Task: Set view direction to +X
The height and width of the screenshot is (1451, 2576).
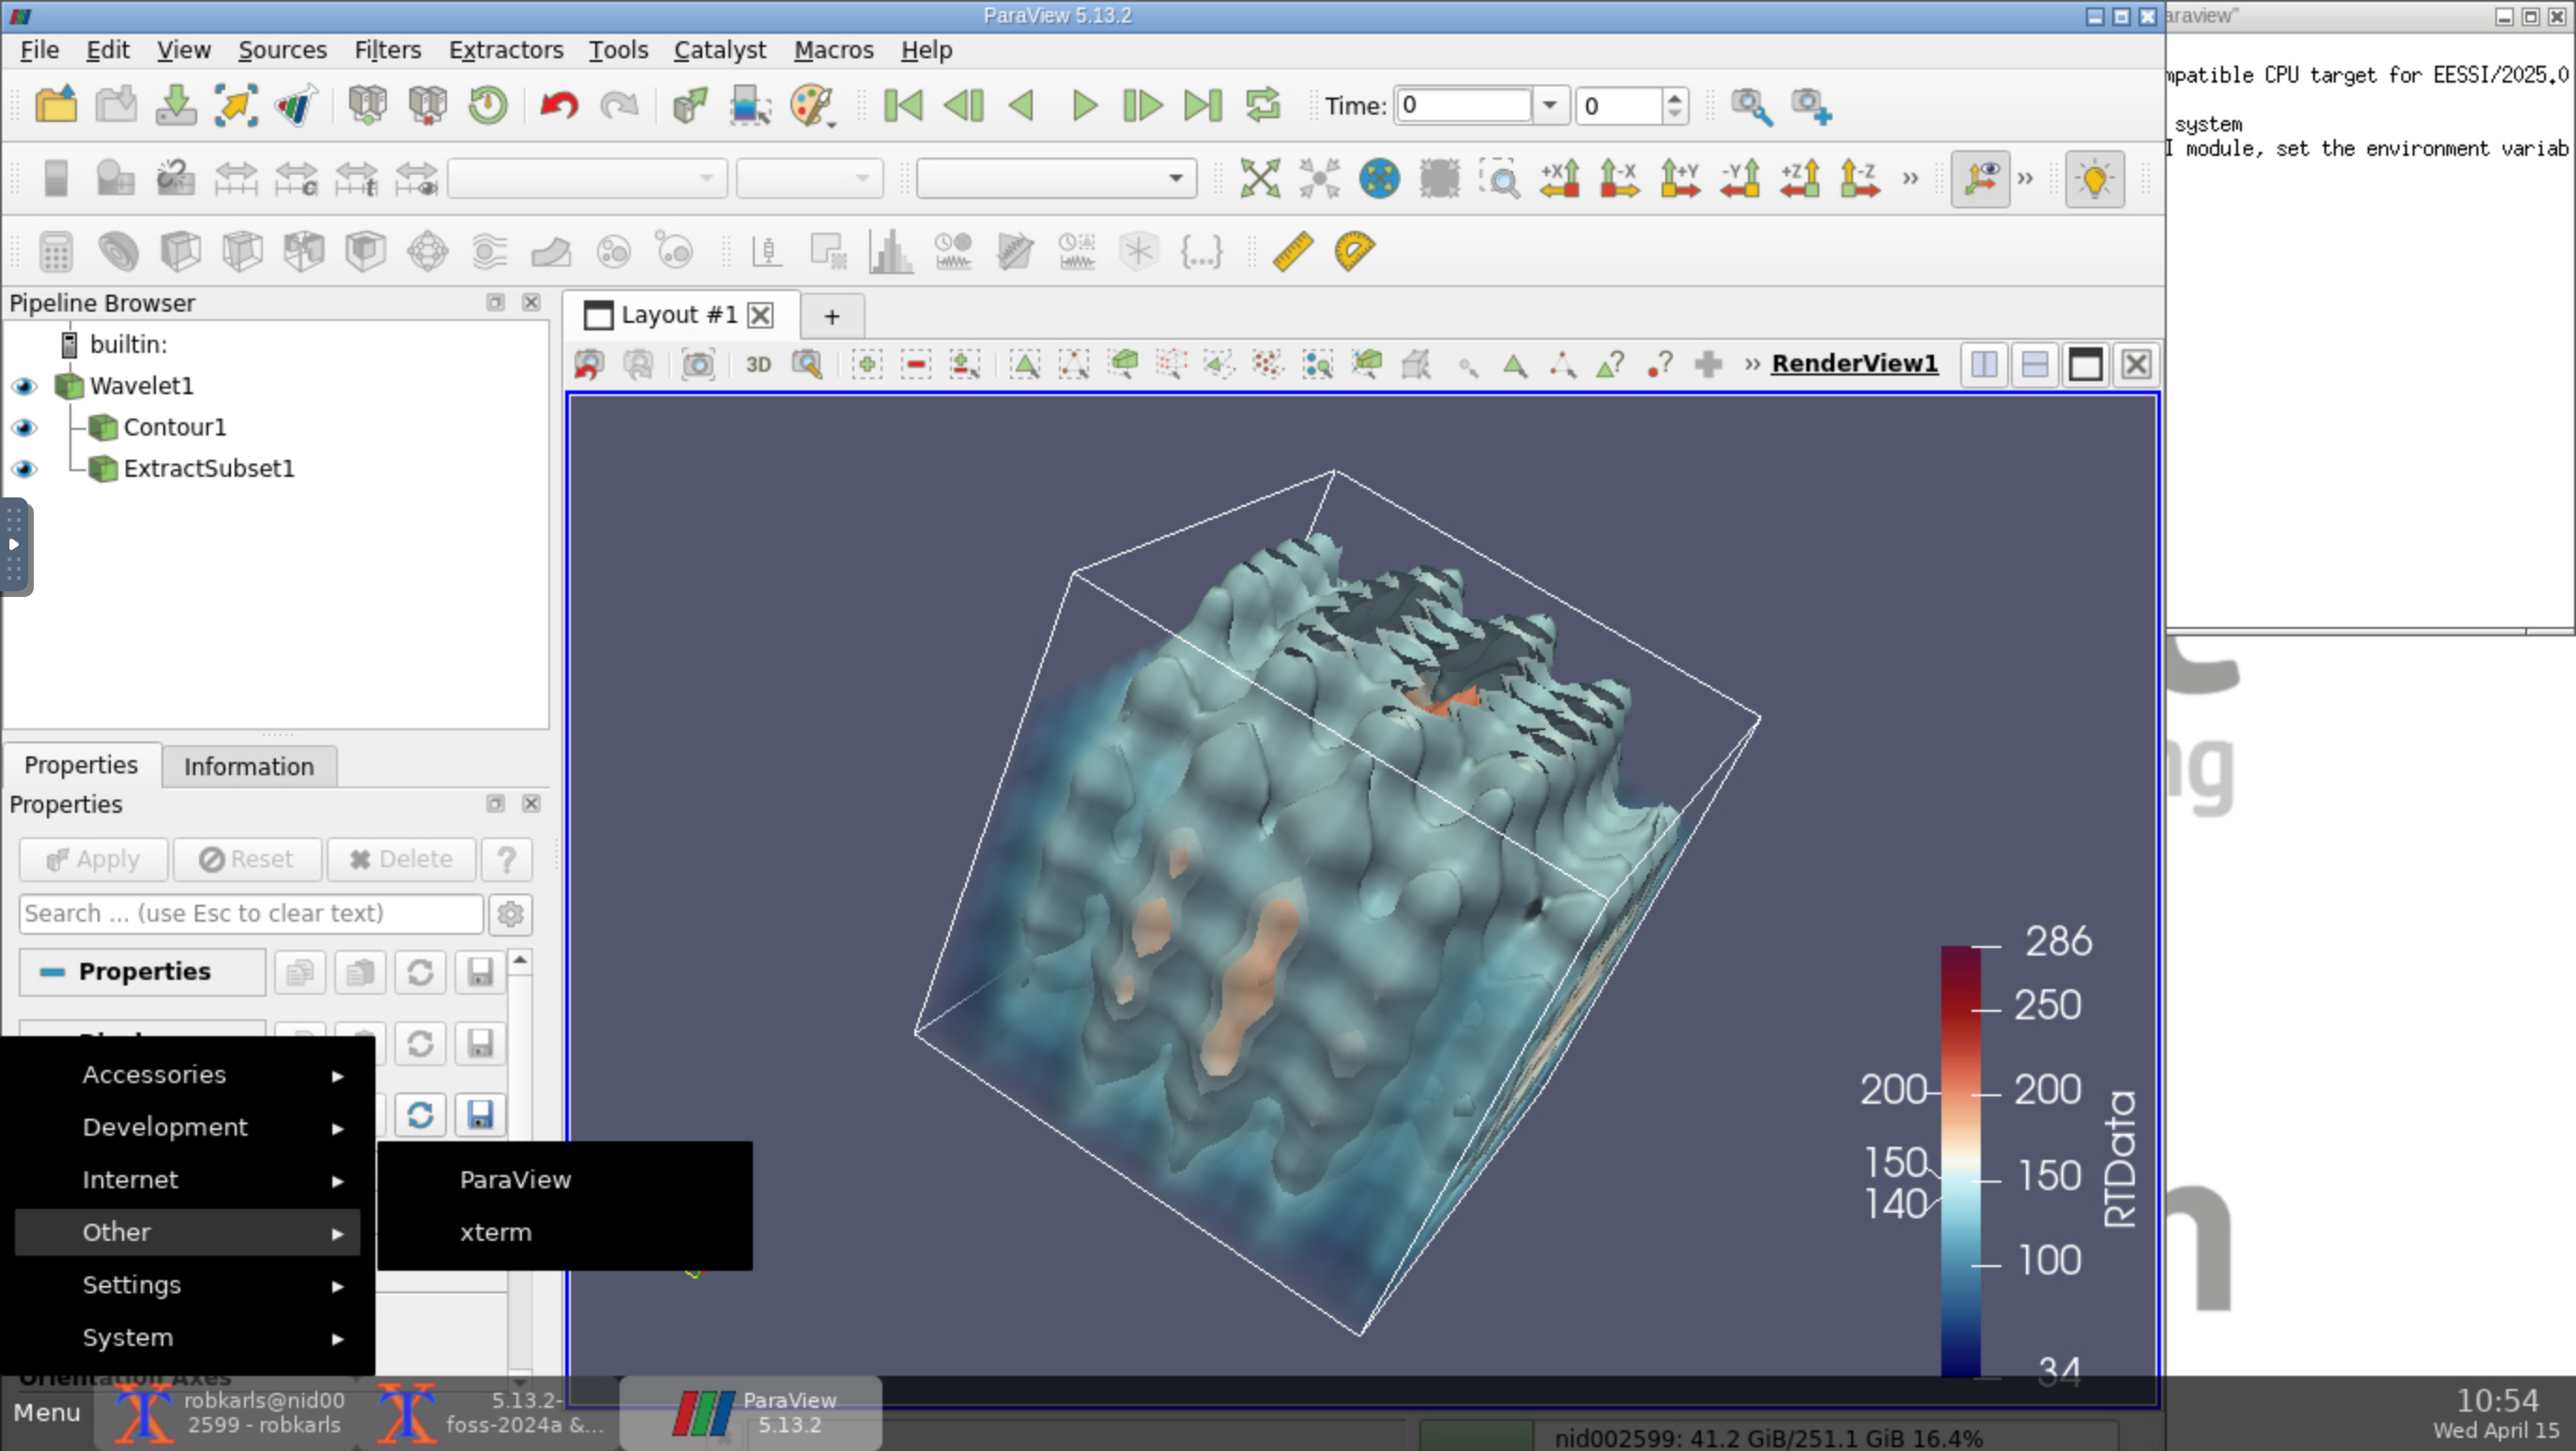Action: (1560, 179)
